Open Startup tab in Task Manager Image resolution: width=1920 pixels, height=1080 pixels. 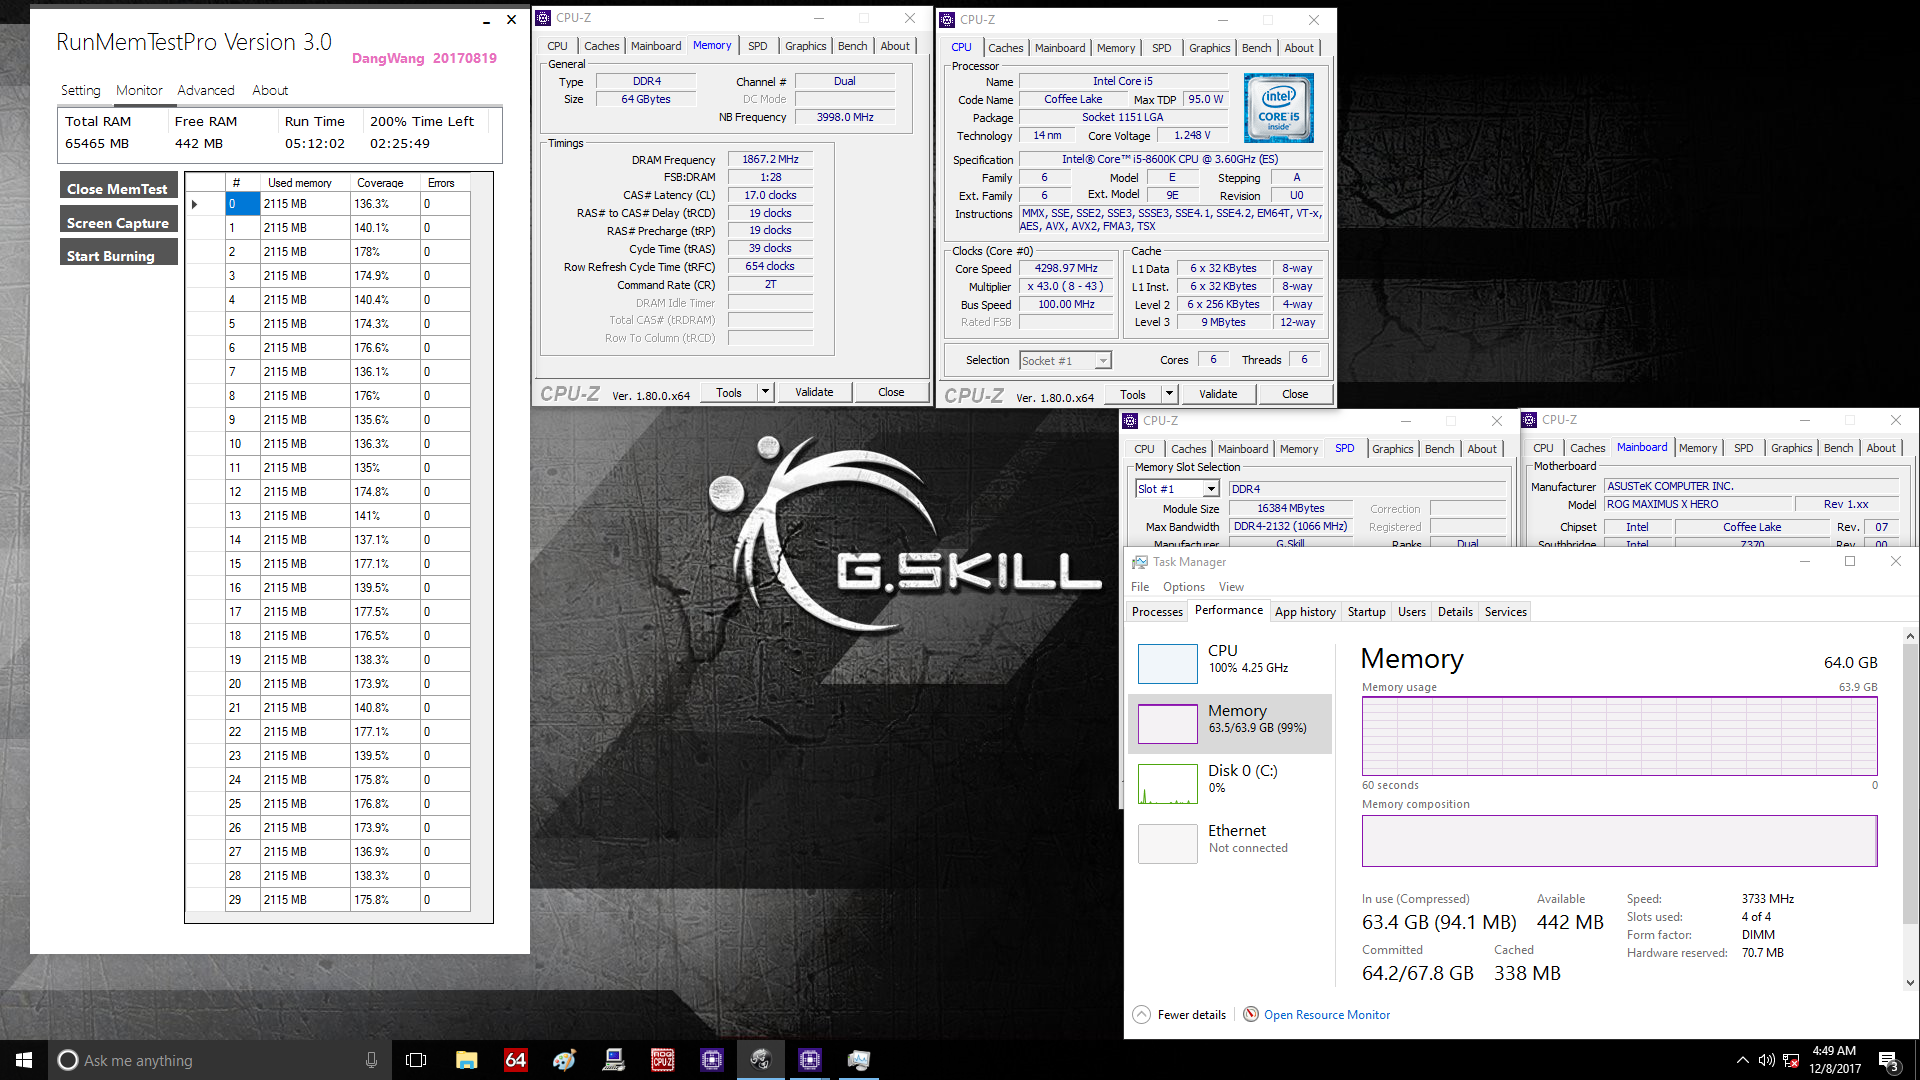click(1366, 612)
